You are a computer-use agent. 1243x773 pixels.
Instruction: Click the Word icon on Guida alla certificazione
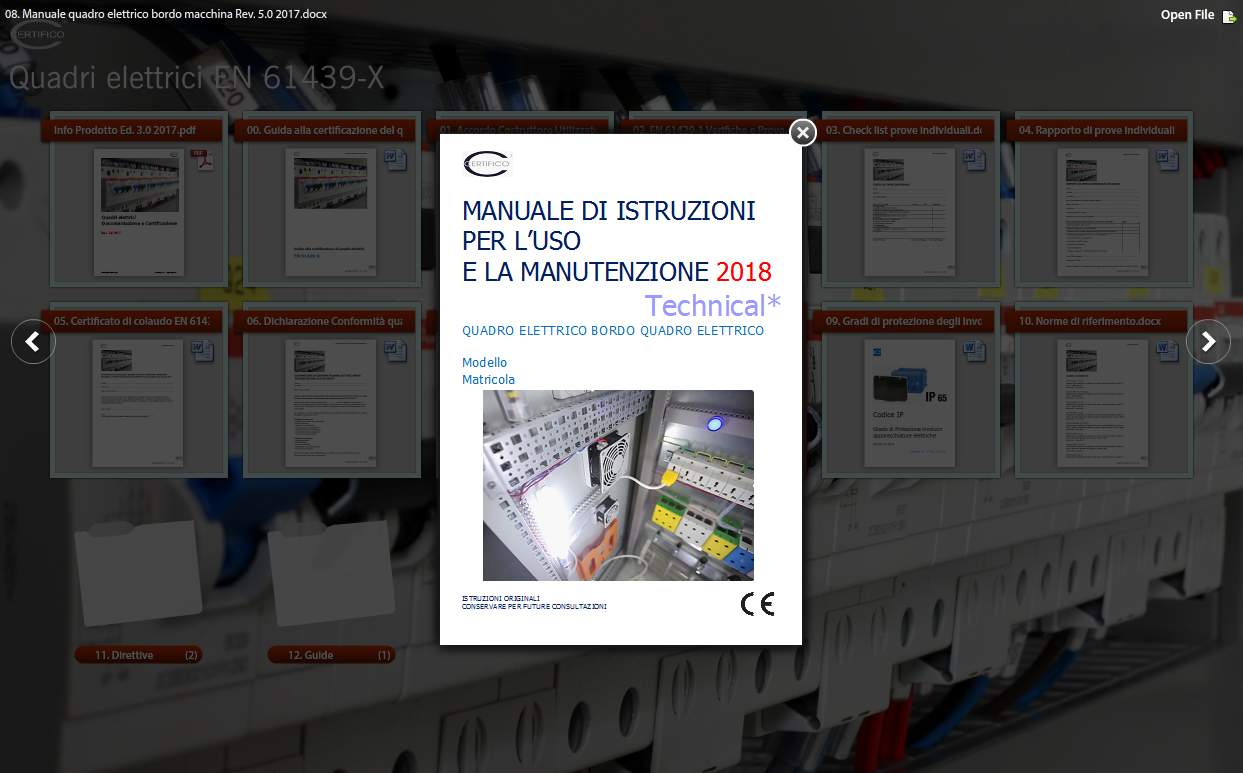(394, 160)
